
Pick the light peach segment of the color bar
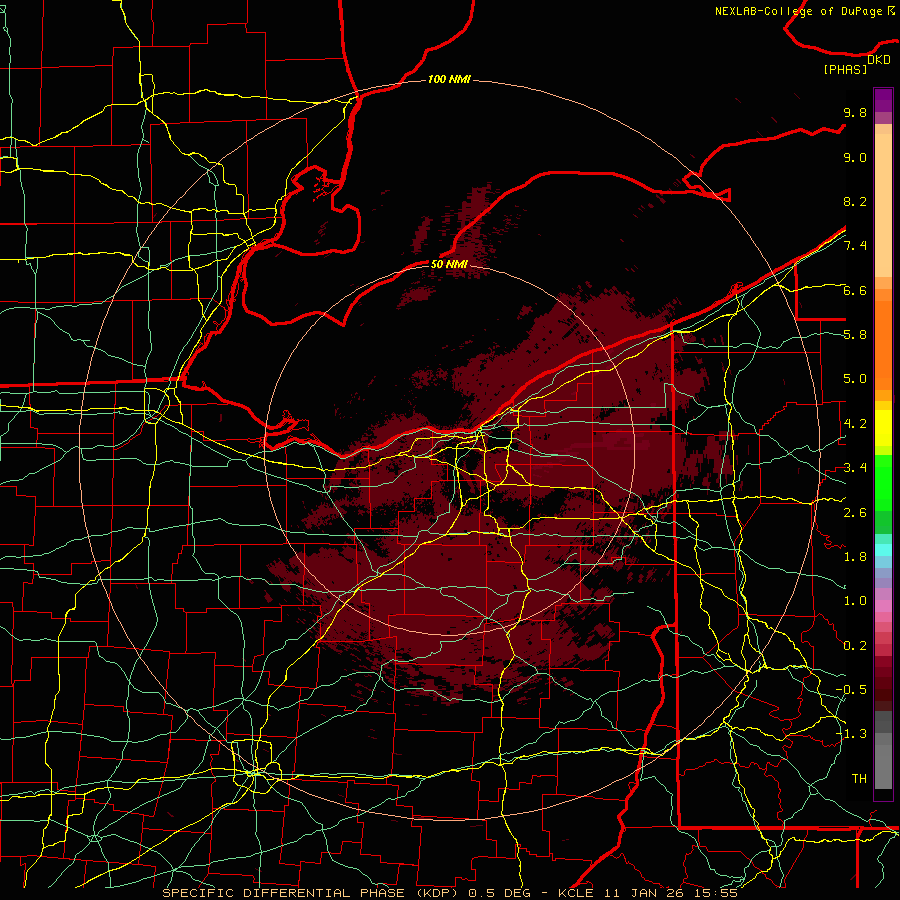[883, 207]
